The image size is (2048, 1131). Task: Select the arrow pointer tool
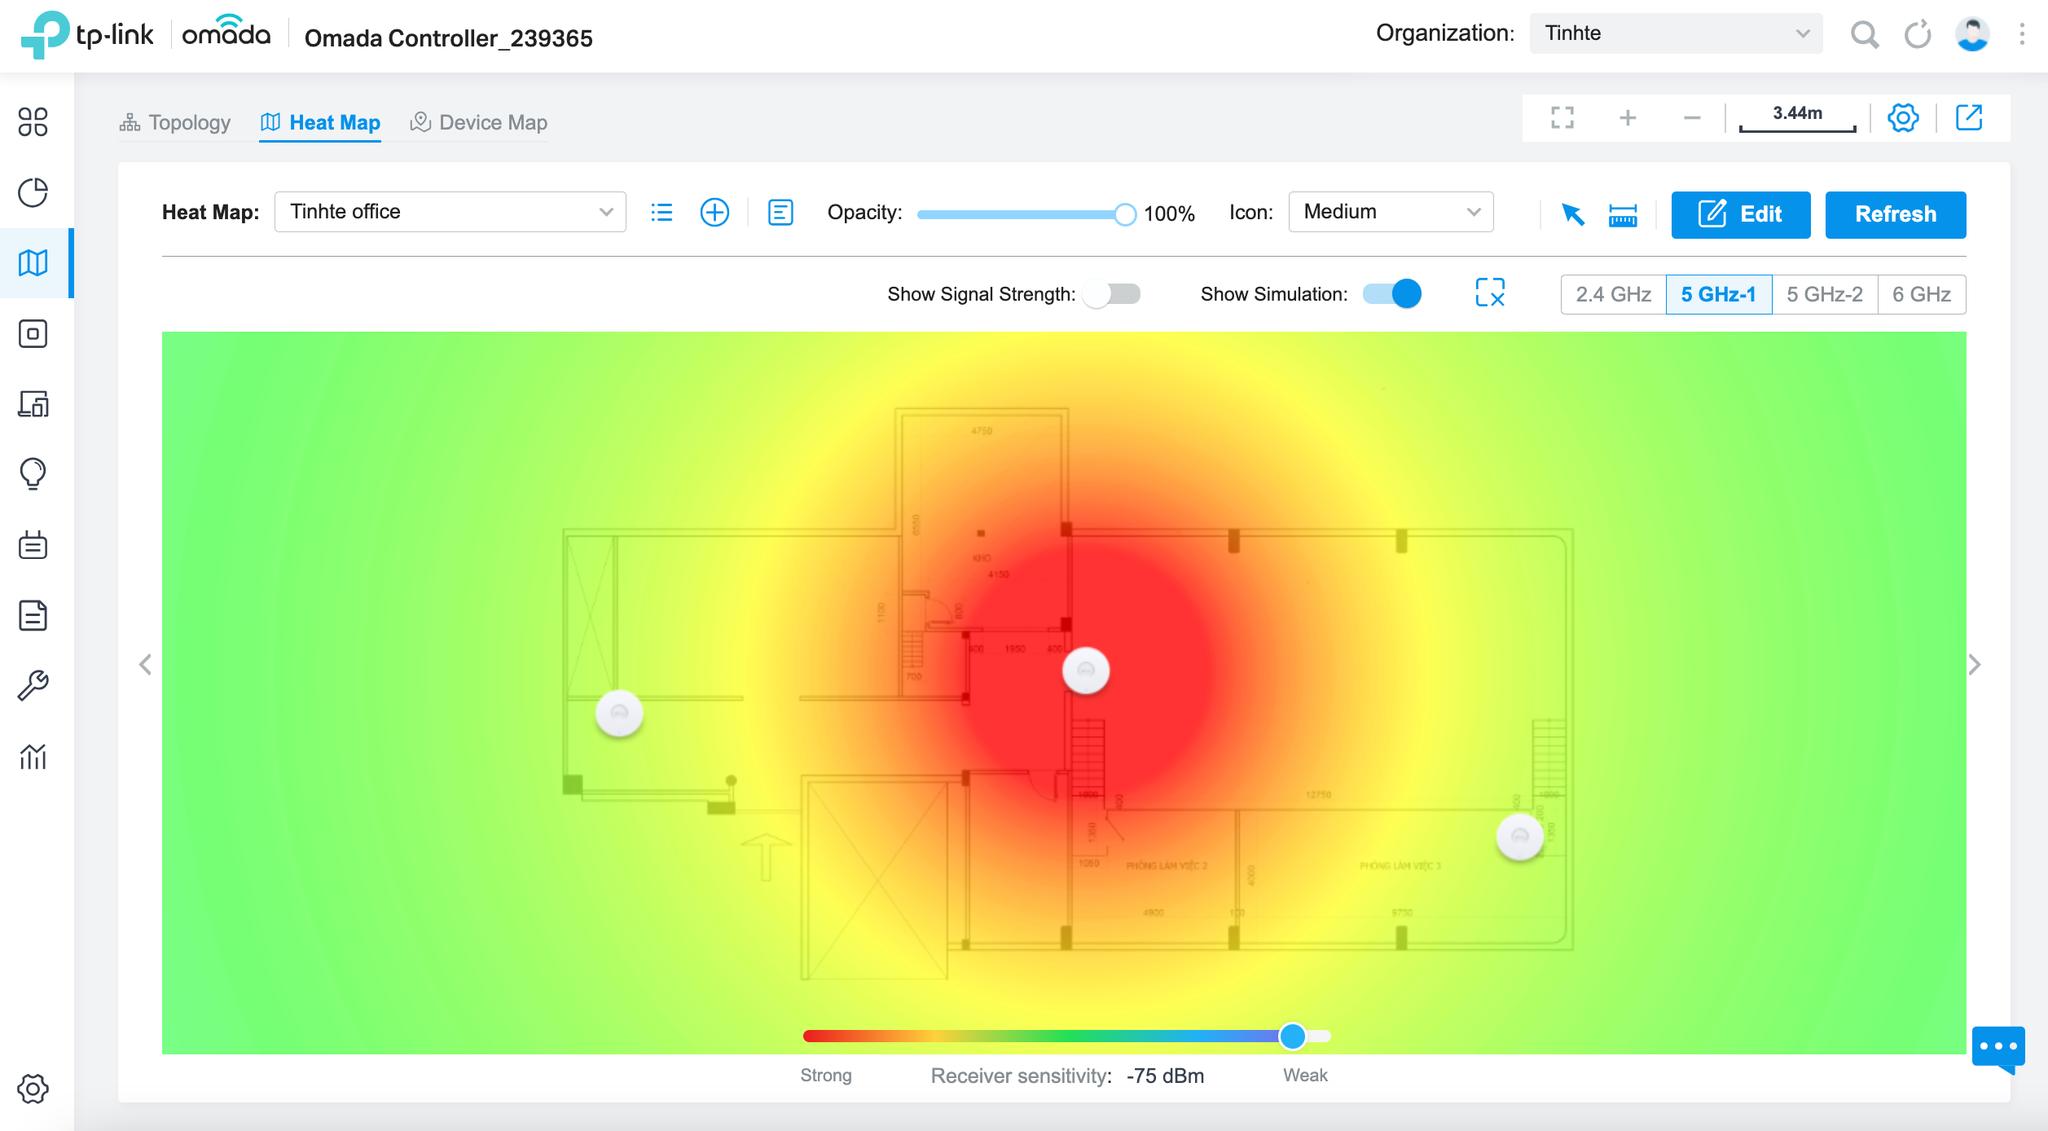coord(1572,214)
